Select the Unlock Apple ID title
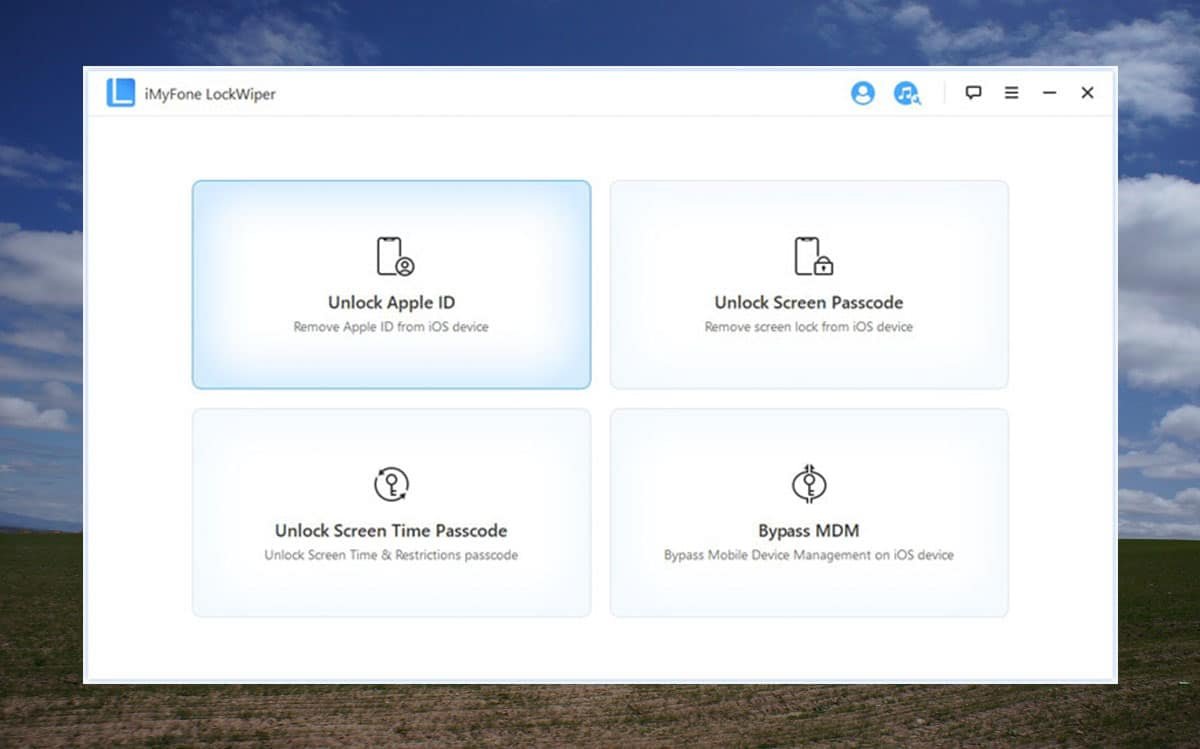This screenshot has height=749, width=1200. [x=391, y=303]
